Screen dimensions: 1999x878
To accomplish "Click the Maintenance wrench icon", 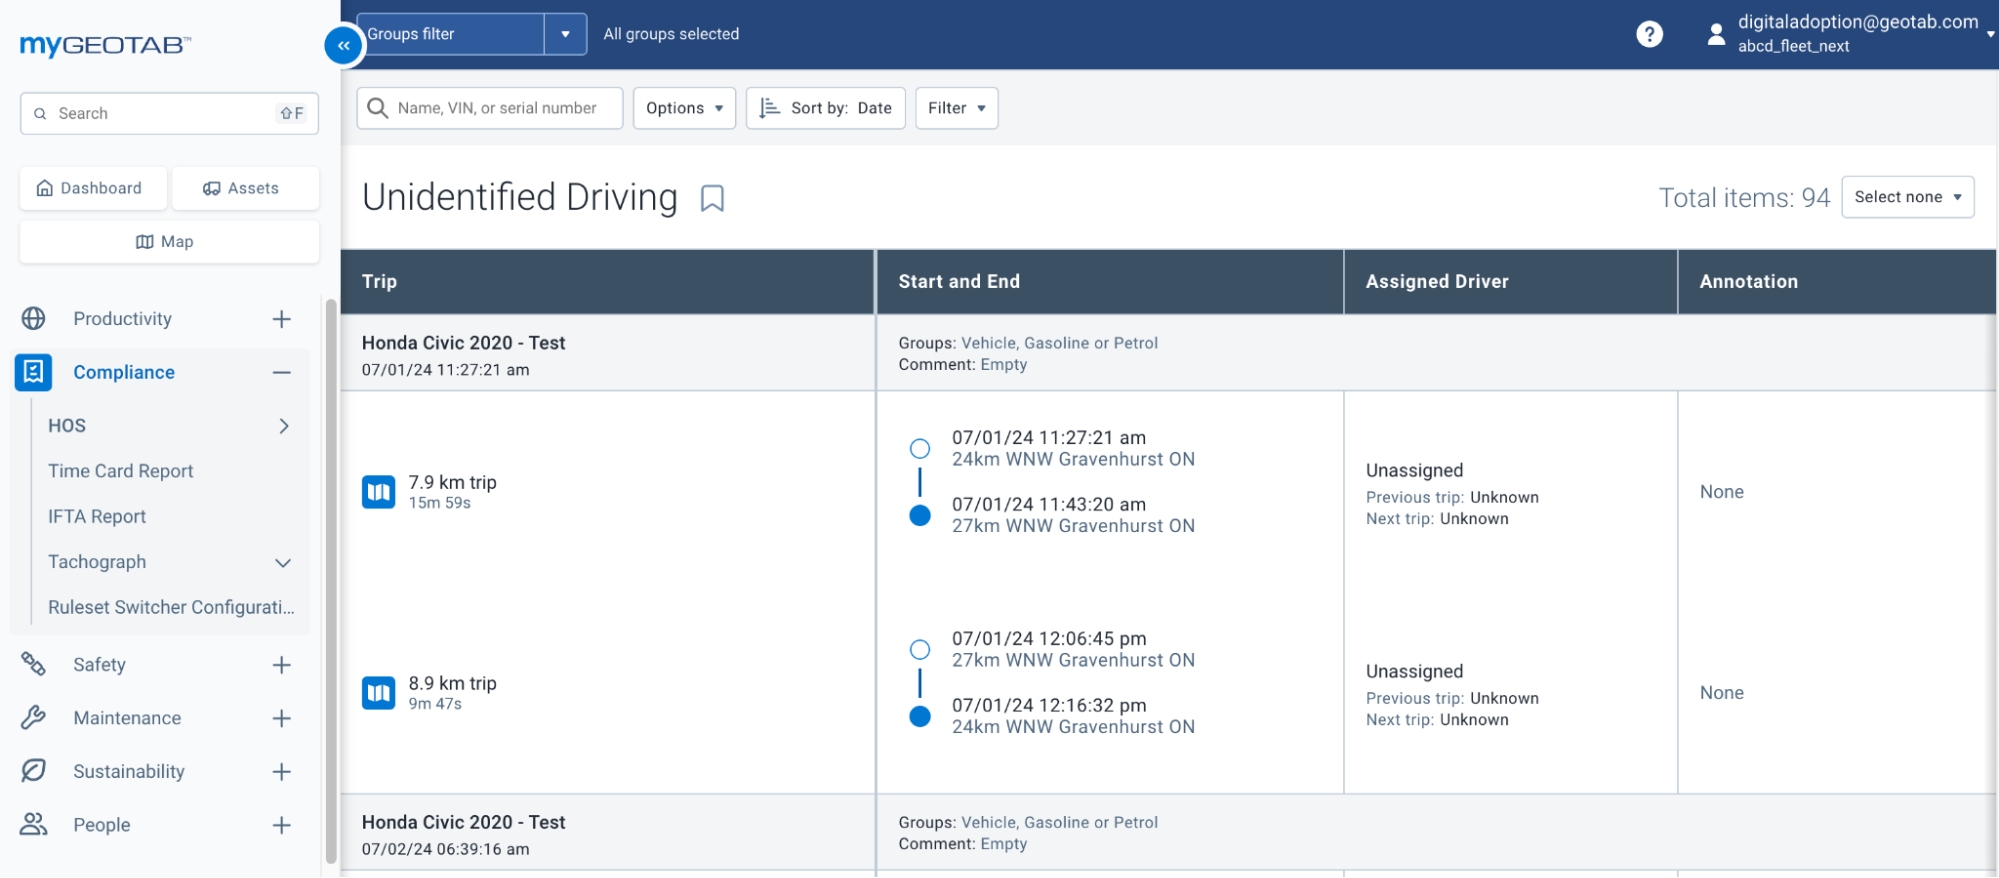I will pyautogui.click(x=34, y=718).
